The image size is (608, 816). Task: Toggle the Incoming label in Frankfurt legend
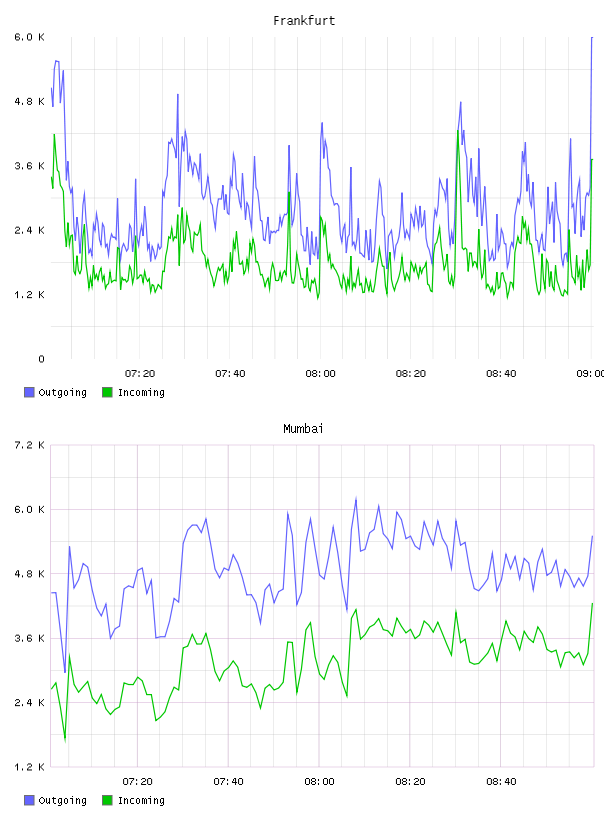click(141, 392)
